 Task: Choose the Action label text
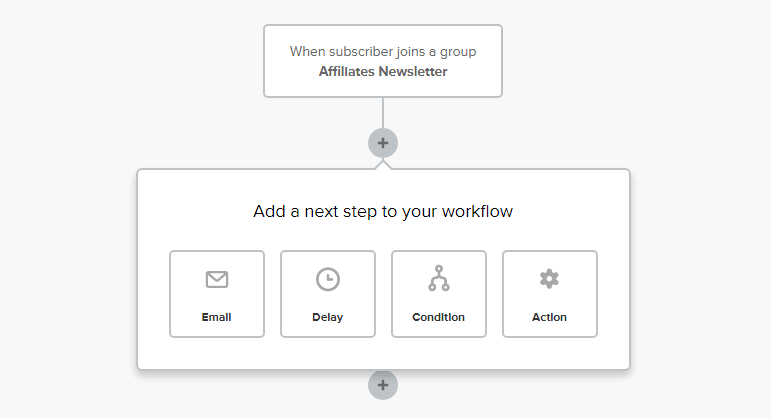coord(549,317)
